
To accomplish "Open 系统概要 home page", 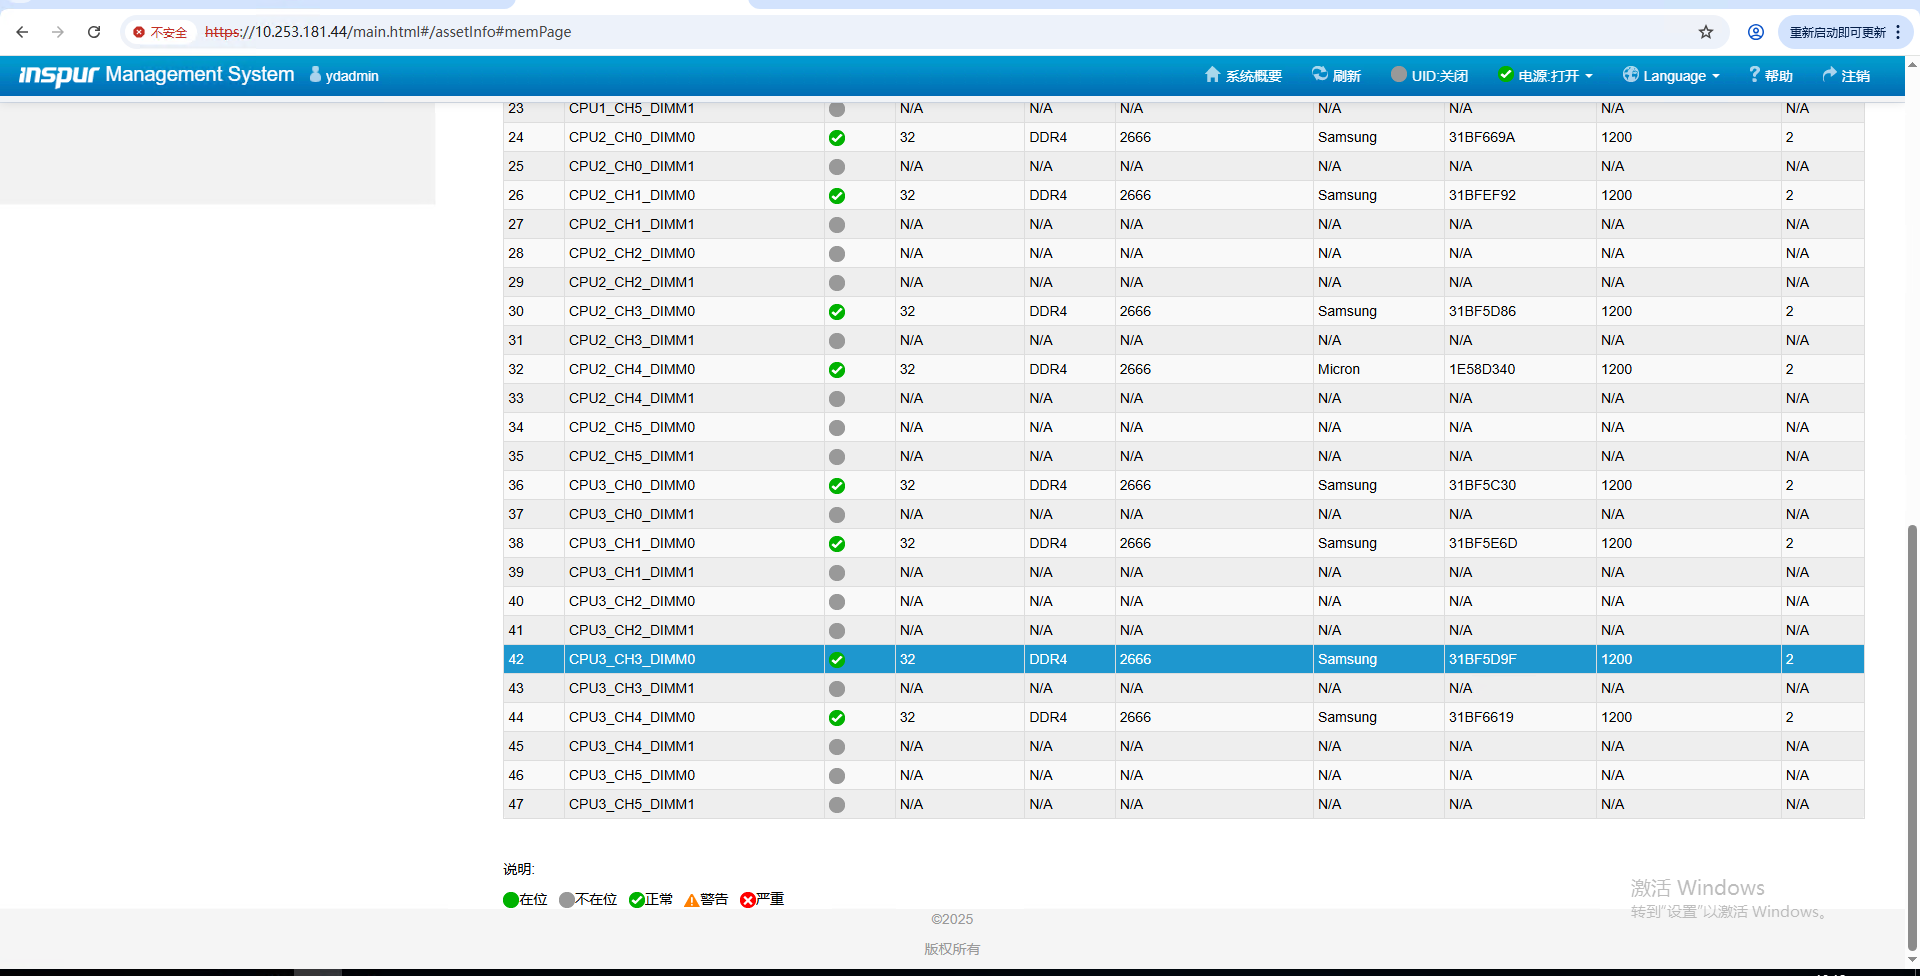I will (x=1243, y=75).
